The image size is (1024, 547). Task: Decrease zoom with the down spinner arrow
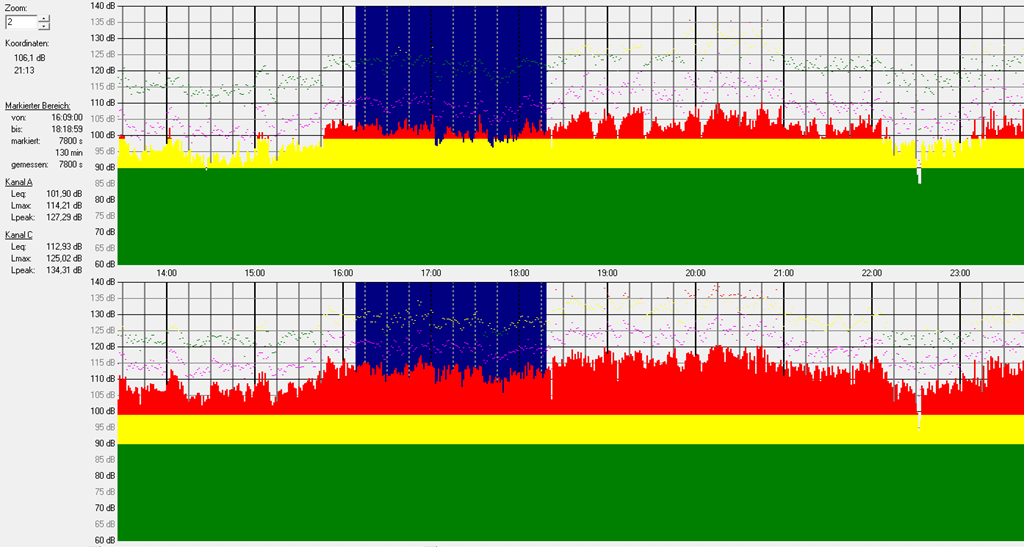[x=43, y=25]
